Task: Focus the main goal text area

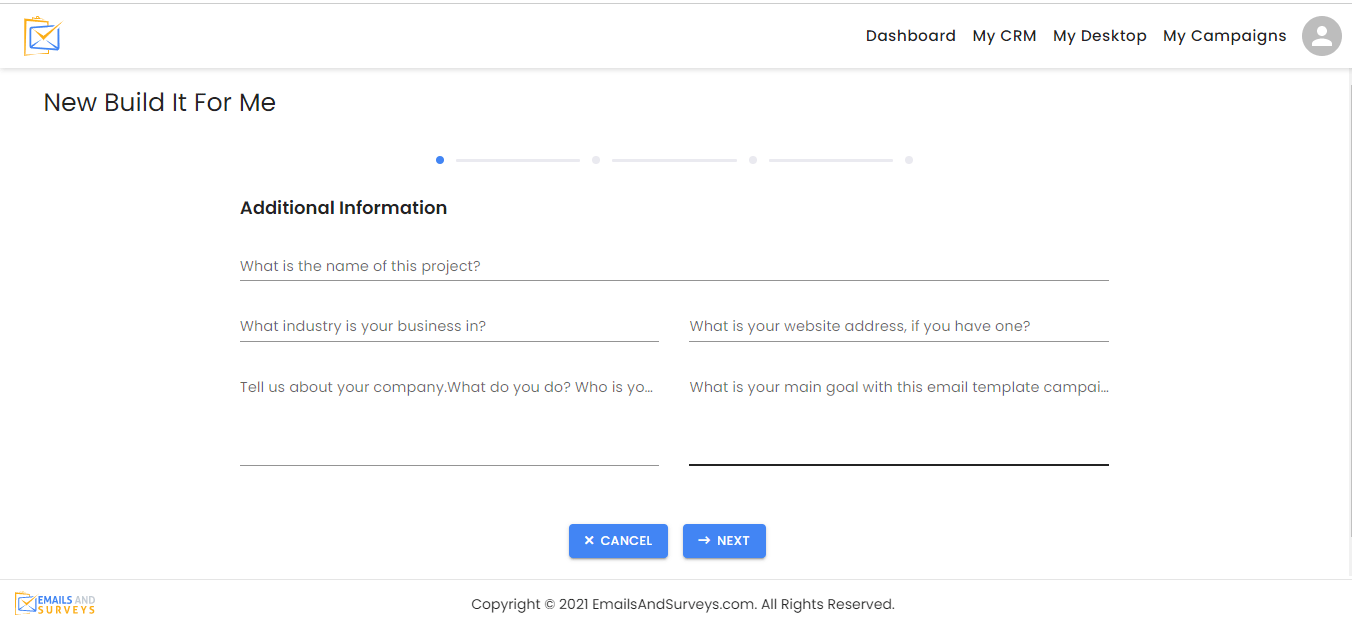Action: pyautogui.click(x=897, y=420)
